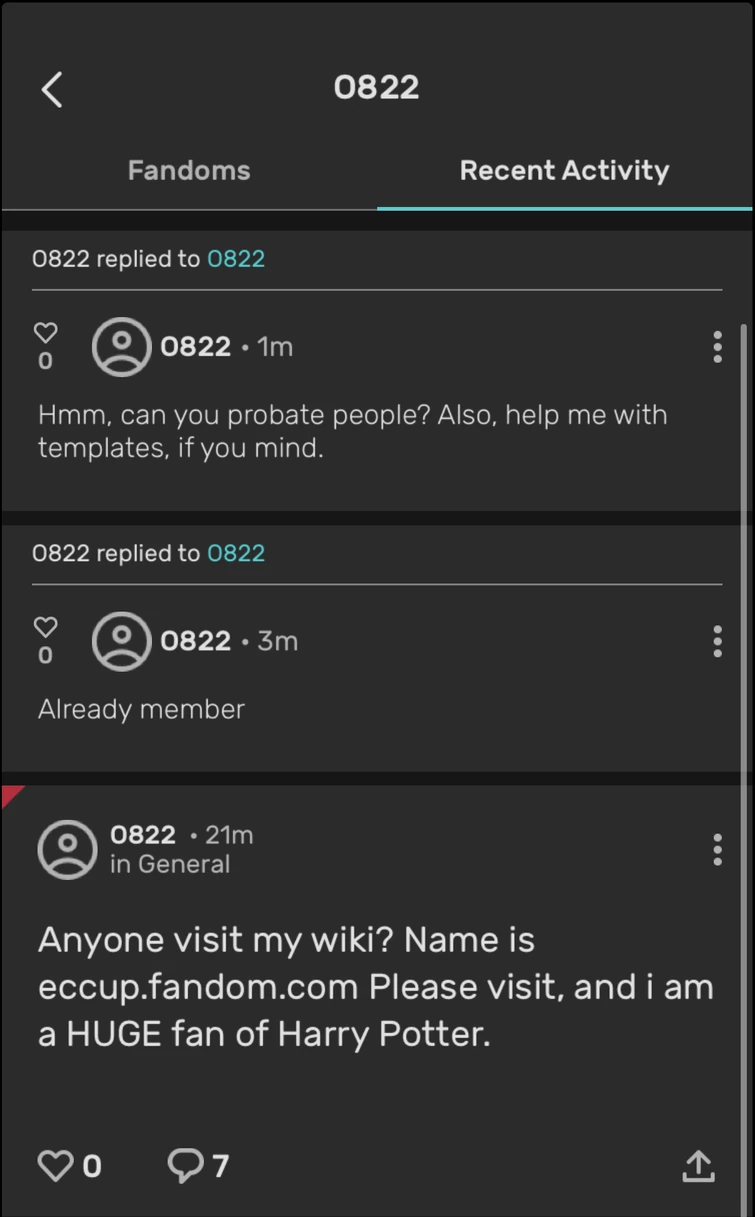Image resolution: width=755 pixels, height=1217 pixels.
Task: Go back using the top-left arrow
Action: tap(52, 89)
